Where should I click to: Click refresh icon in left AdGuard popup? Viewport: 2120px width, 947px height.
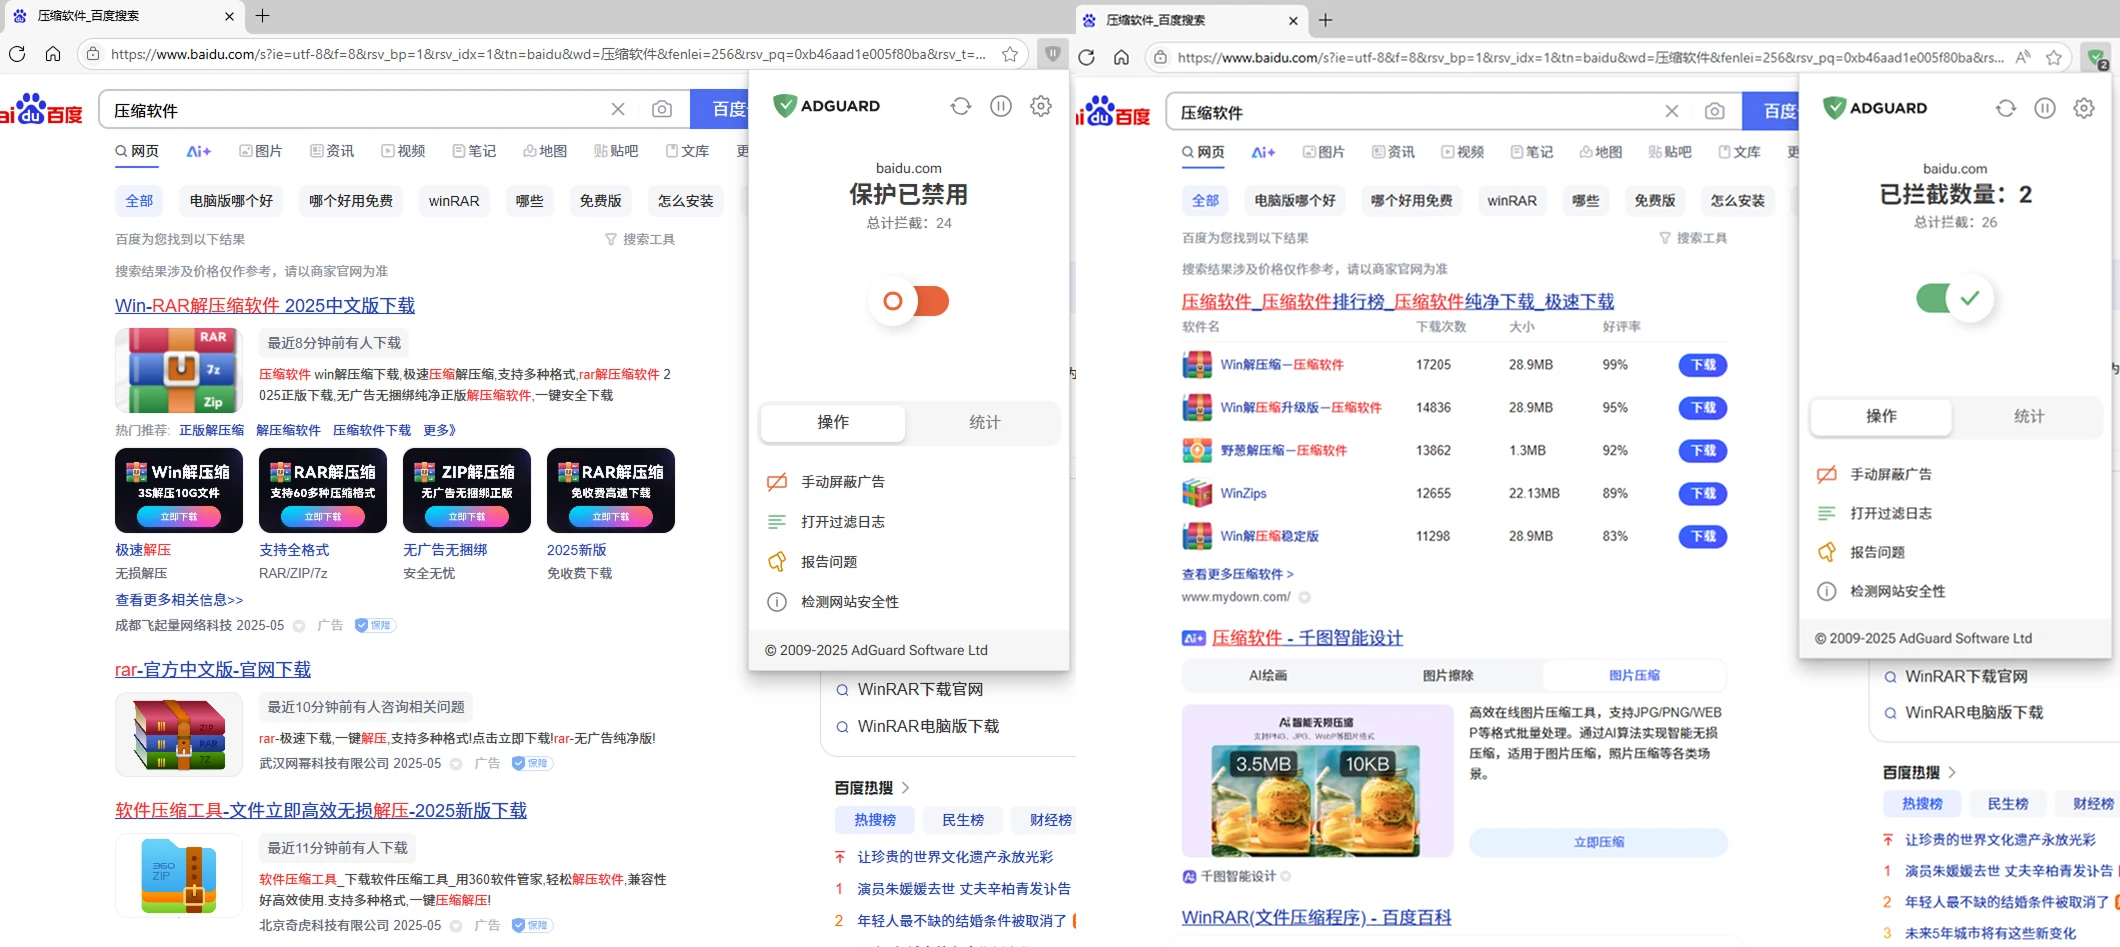(x=961, y=106)
